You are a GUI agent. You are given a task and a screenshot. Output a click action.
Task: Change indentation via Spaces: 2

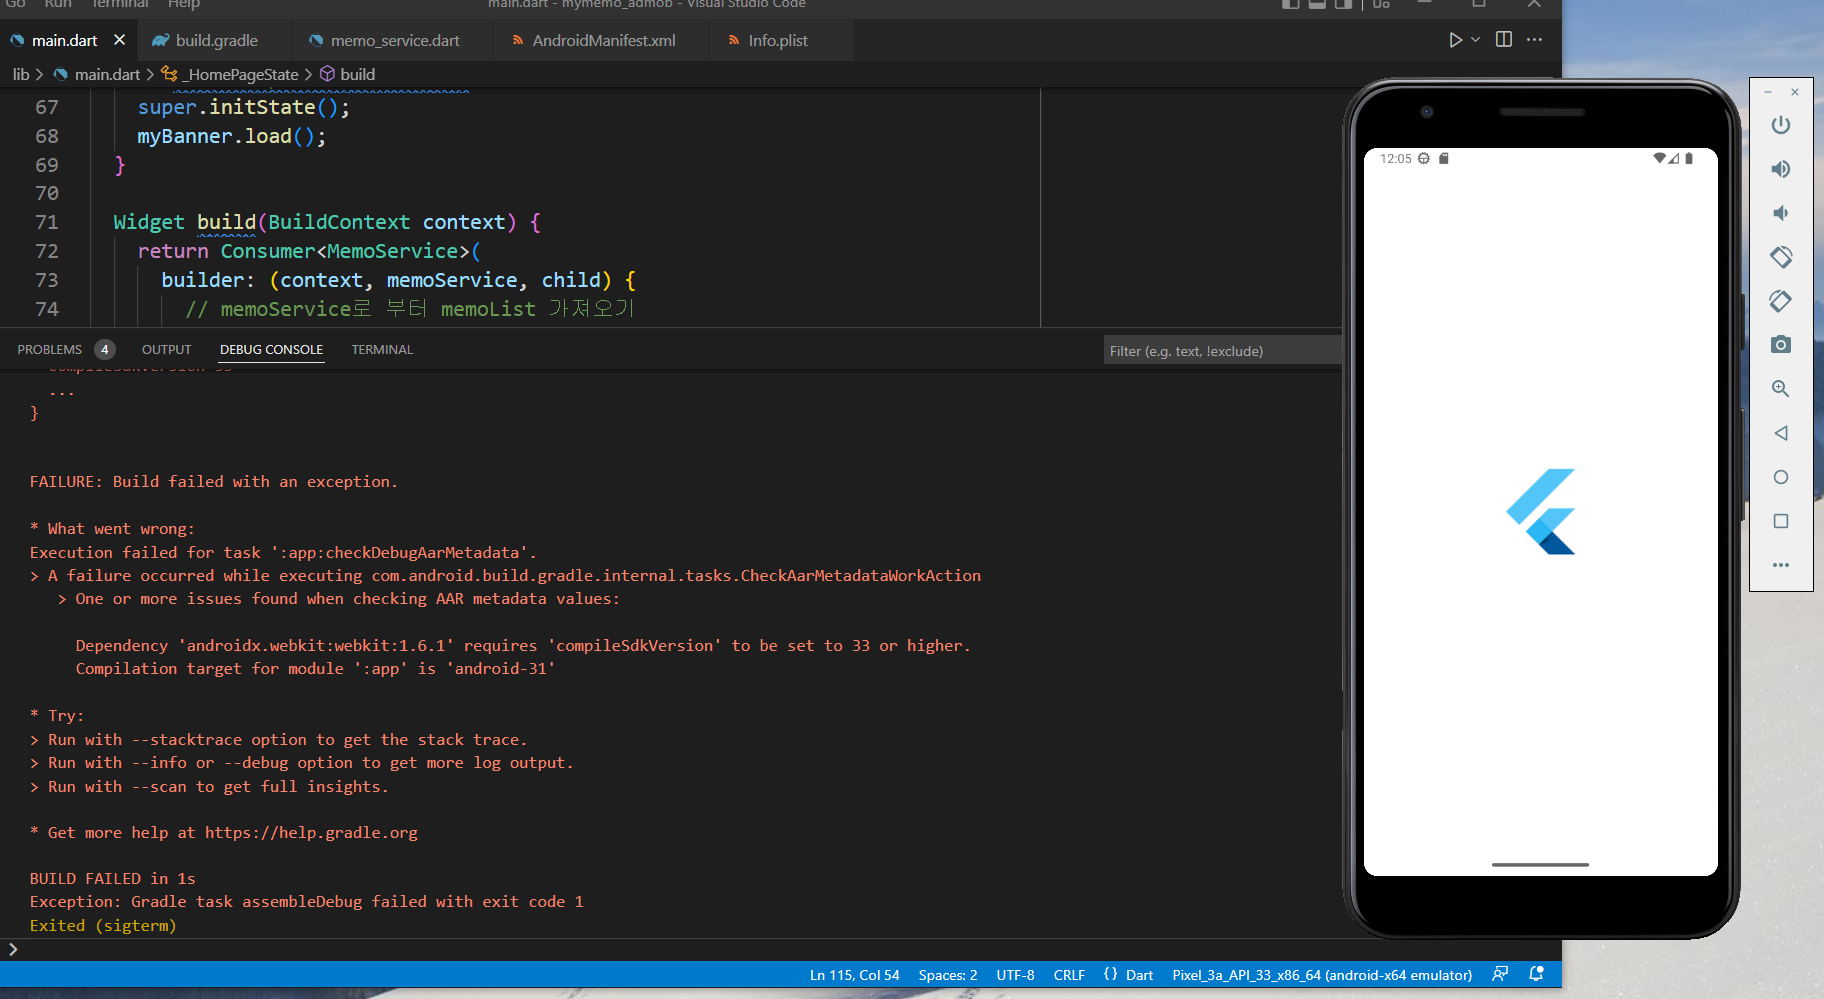point(948,975)
